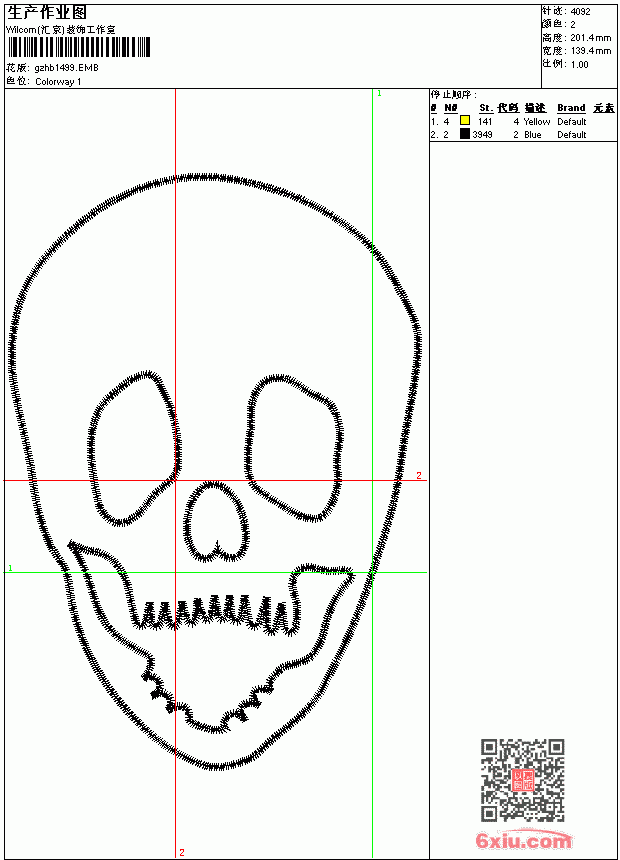Click the 6xiu.com watermark link

(x=523, y=840)
